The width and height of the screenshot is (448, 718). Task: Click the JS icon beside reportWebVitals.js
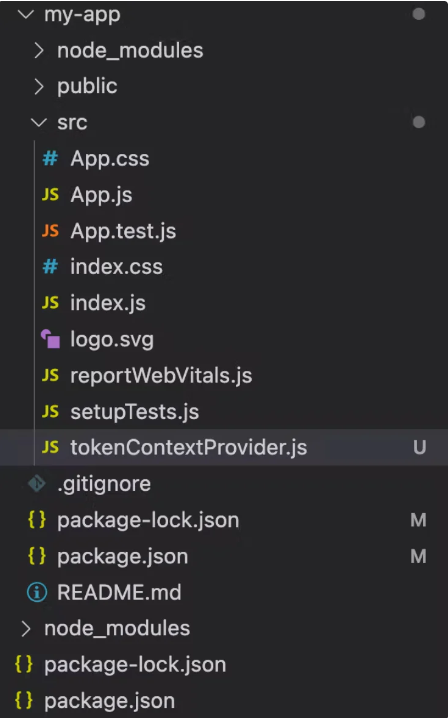[50, 375]
